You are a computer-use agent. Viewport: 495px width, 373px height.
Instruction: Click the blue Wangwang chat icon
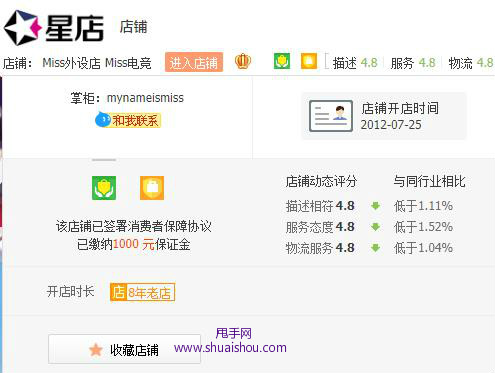(x=103, y=120)
